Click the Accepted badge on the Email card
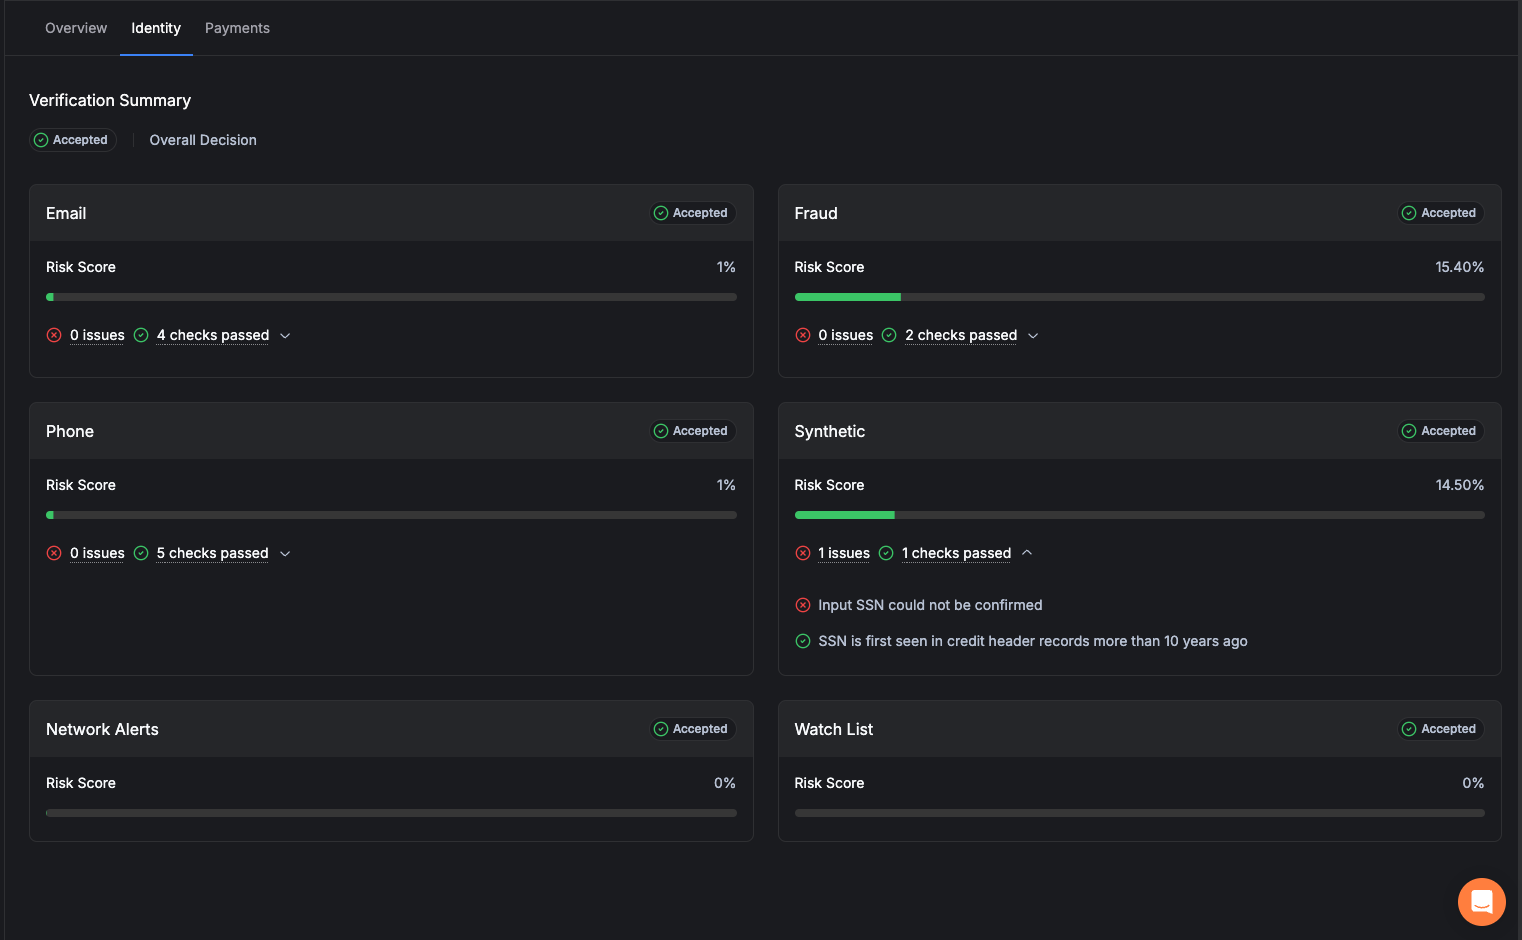Screen dimensions: 1522x940 click(x=692, y=212)
